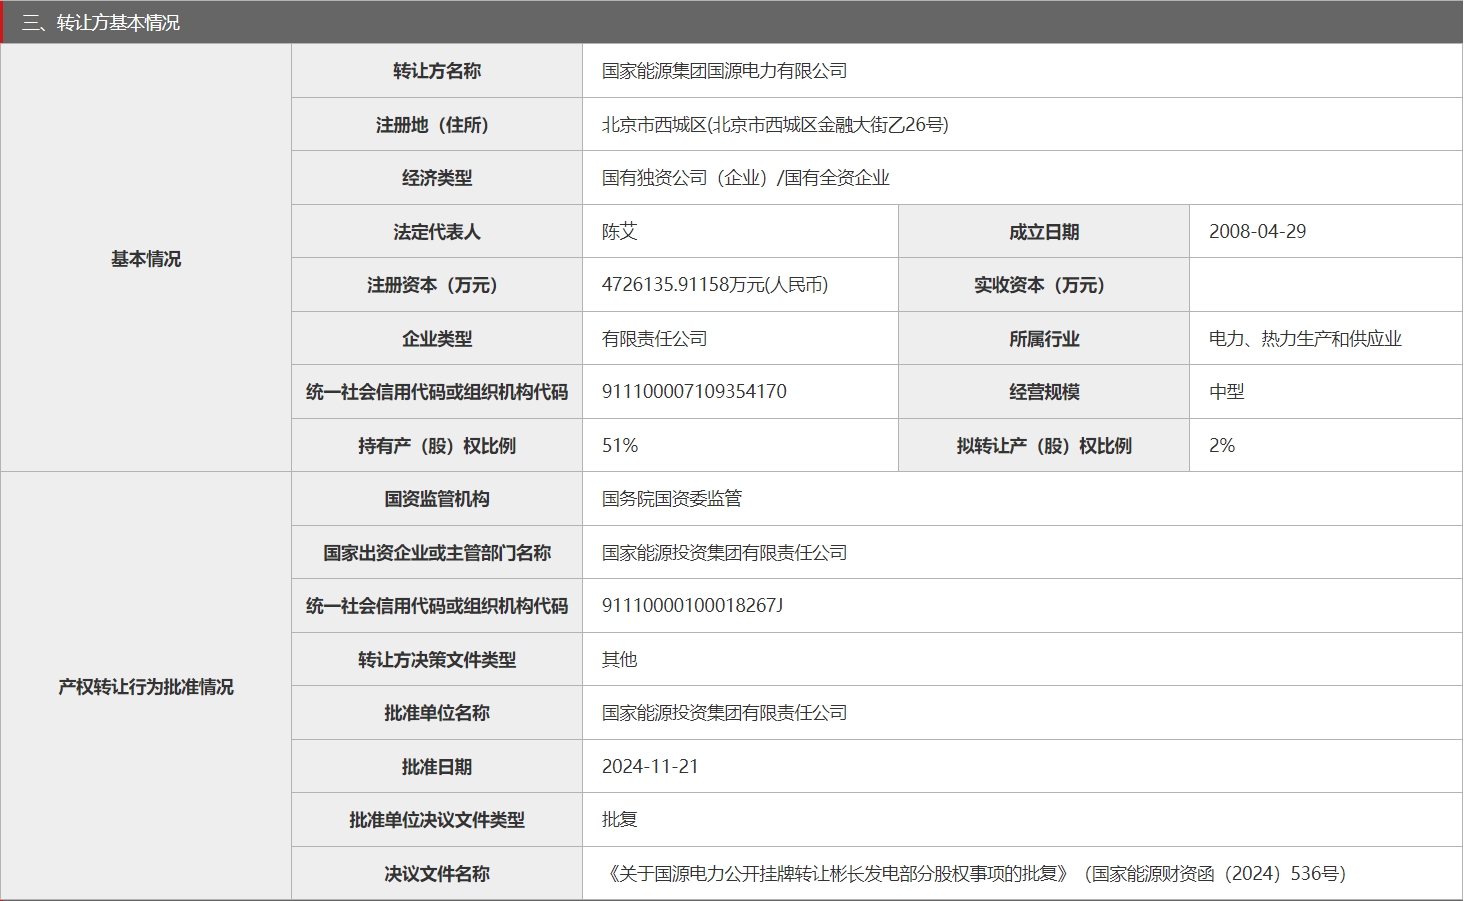Select resolution file type value 批复
1468x901 pixels.
click(620, 820)
